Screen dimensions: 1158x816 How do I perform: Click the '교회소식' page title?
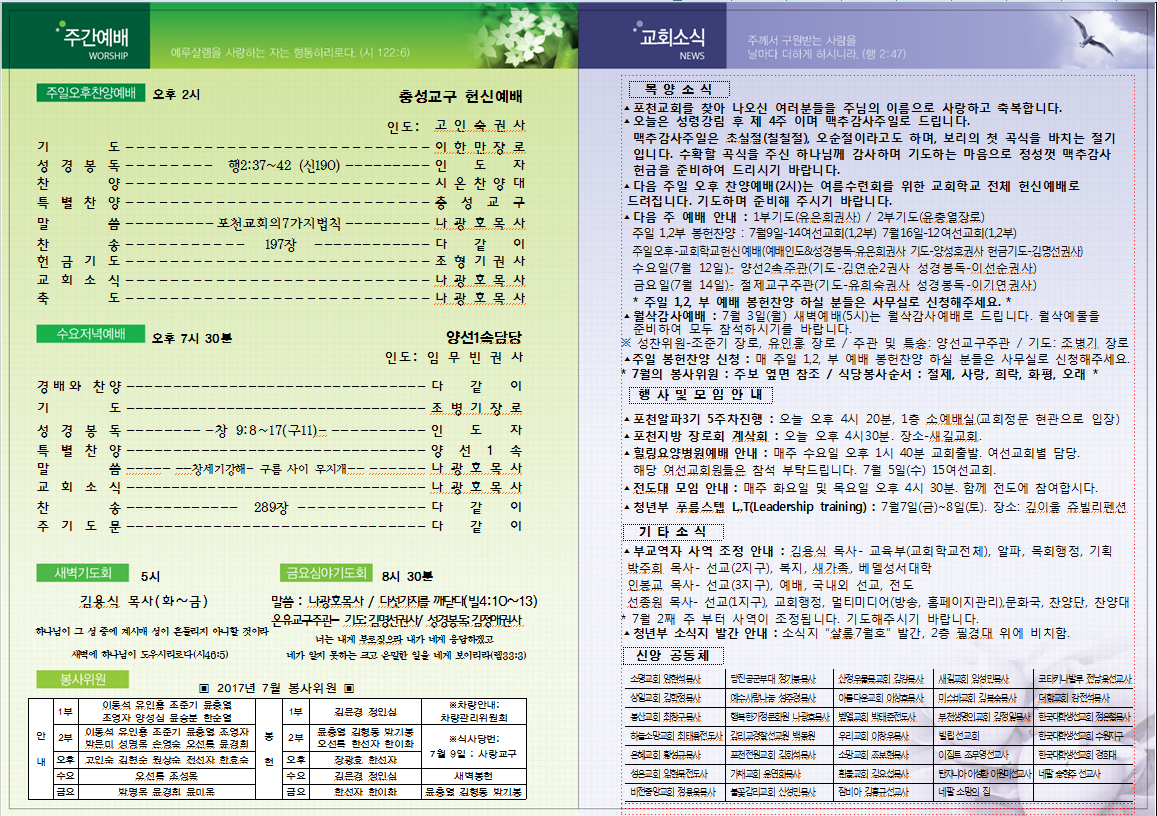(672, 36)
